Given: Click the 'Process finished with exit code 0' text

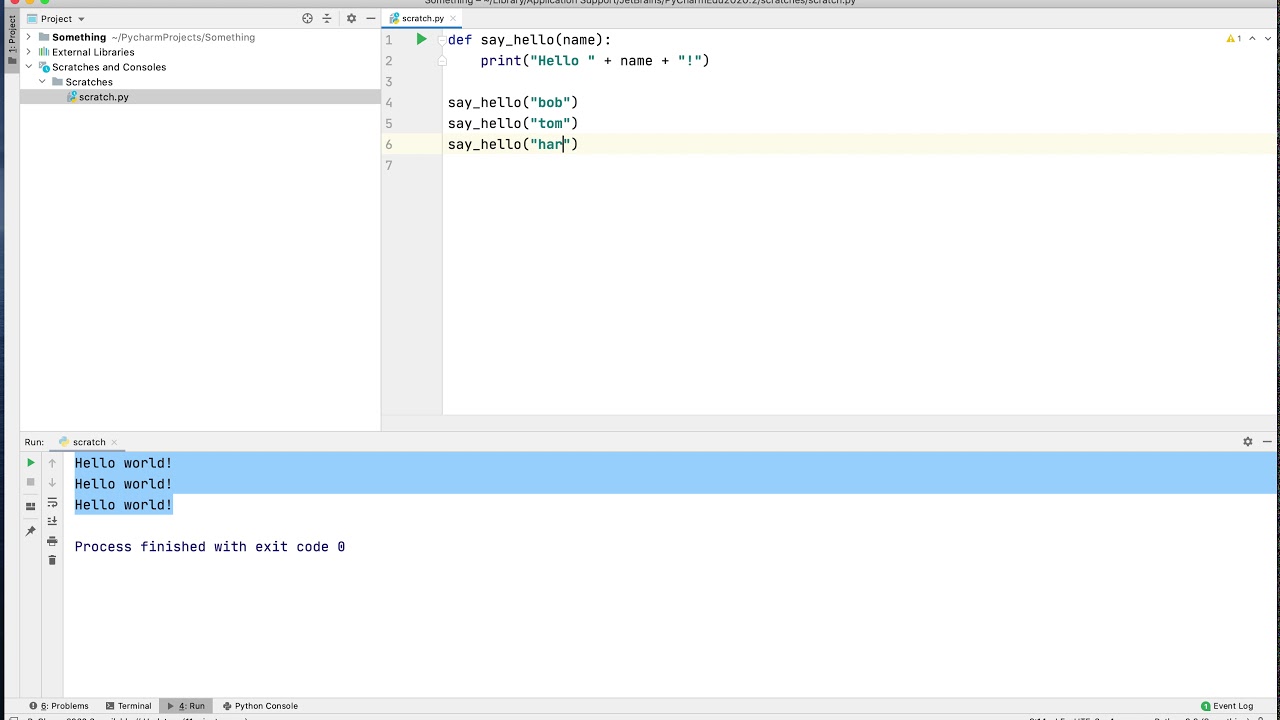Looking at the screenshot, I should 210,547.
